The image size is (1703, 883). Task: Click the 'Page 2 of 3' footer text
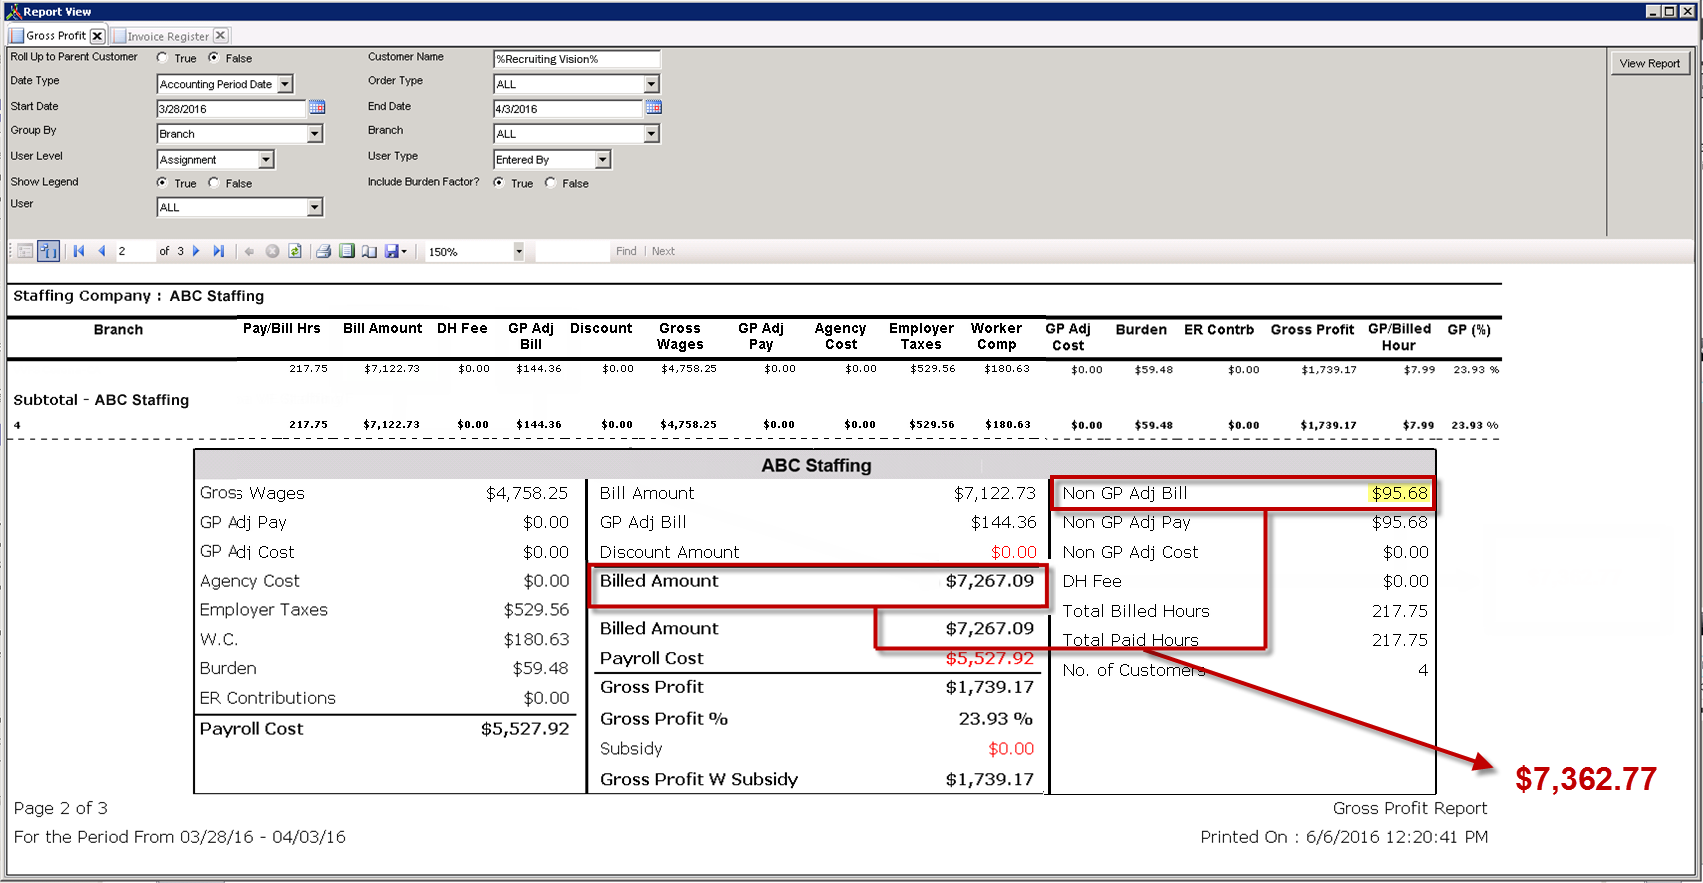[x=60, y=808]
